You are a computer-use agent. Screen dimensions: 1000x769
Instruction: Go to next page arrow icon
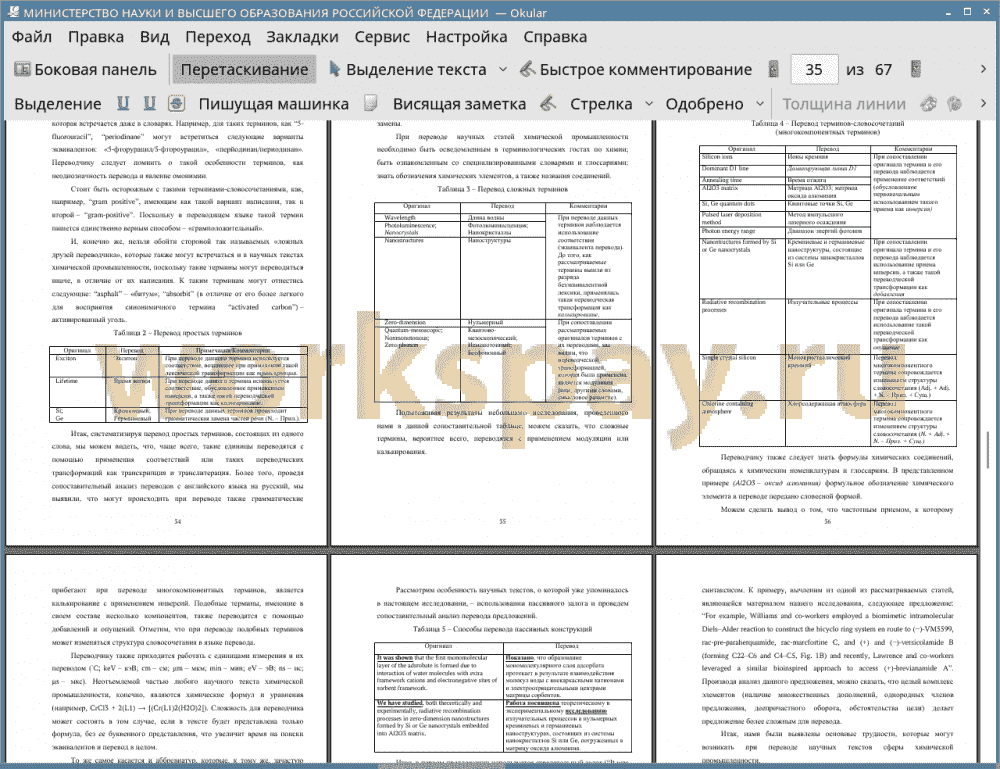[916, 70]
